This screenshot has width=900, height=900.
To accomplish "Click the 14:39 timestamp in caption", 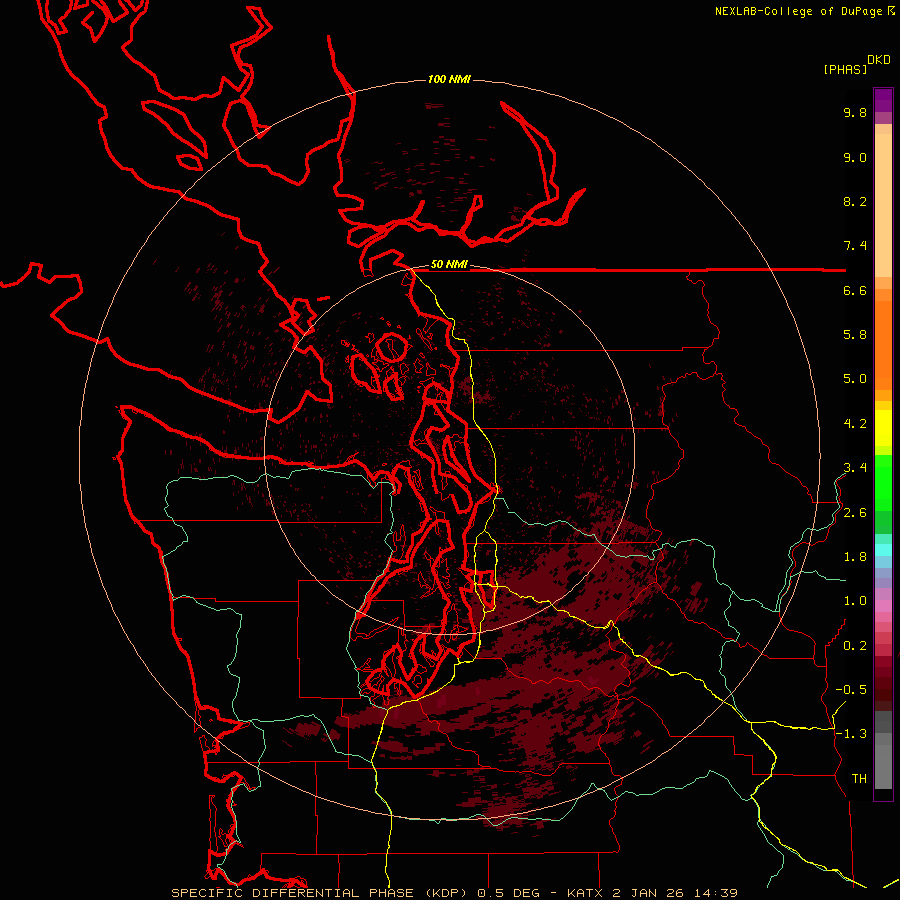I will (717, 893).
